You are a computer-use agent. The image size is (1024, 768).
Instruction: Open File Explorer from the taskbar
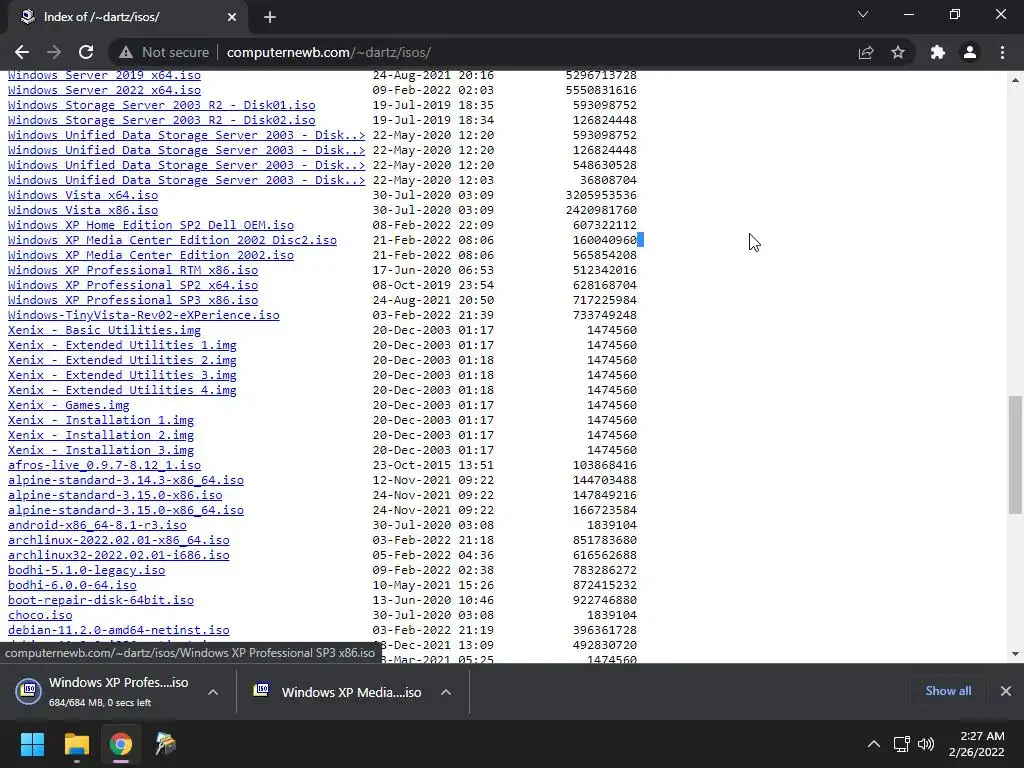76,744
